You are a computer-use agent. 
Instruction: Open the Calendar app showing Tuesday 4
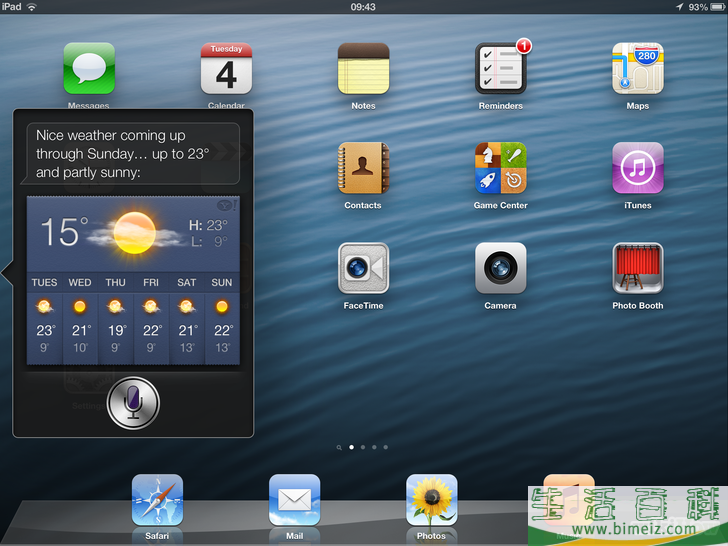click(226, 69)
